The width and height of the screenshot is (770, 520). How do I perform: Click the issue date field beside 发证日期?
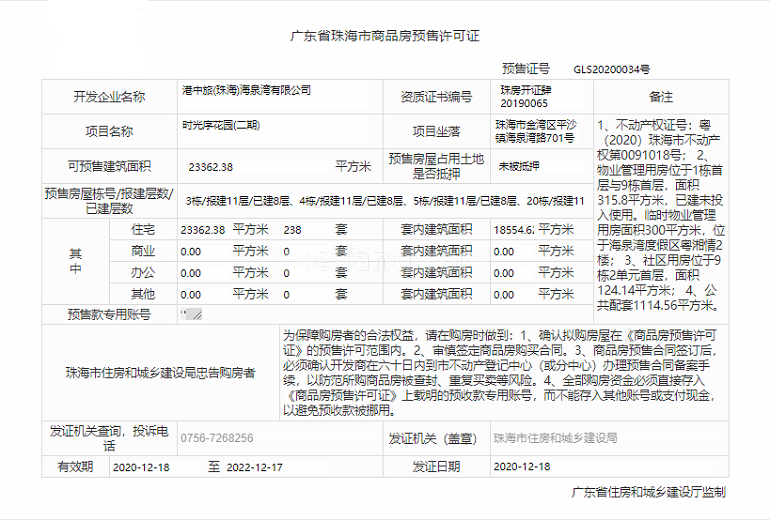click(x=523, y=467)
